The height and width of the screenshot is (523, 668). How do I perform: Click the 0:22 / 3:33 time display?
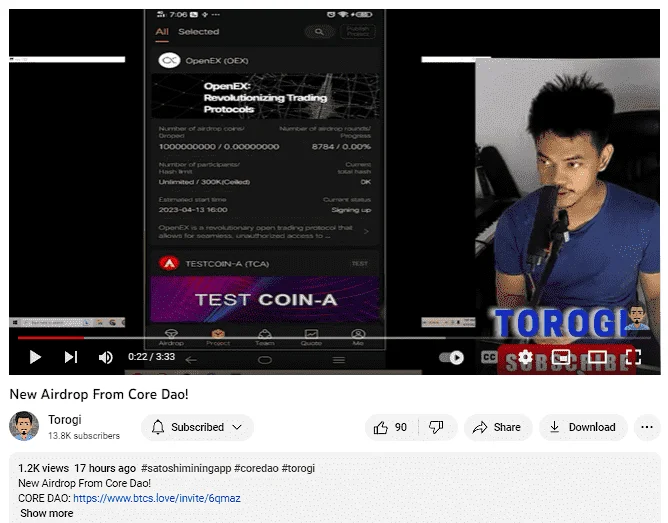(152, 356)
